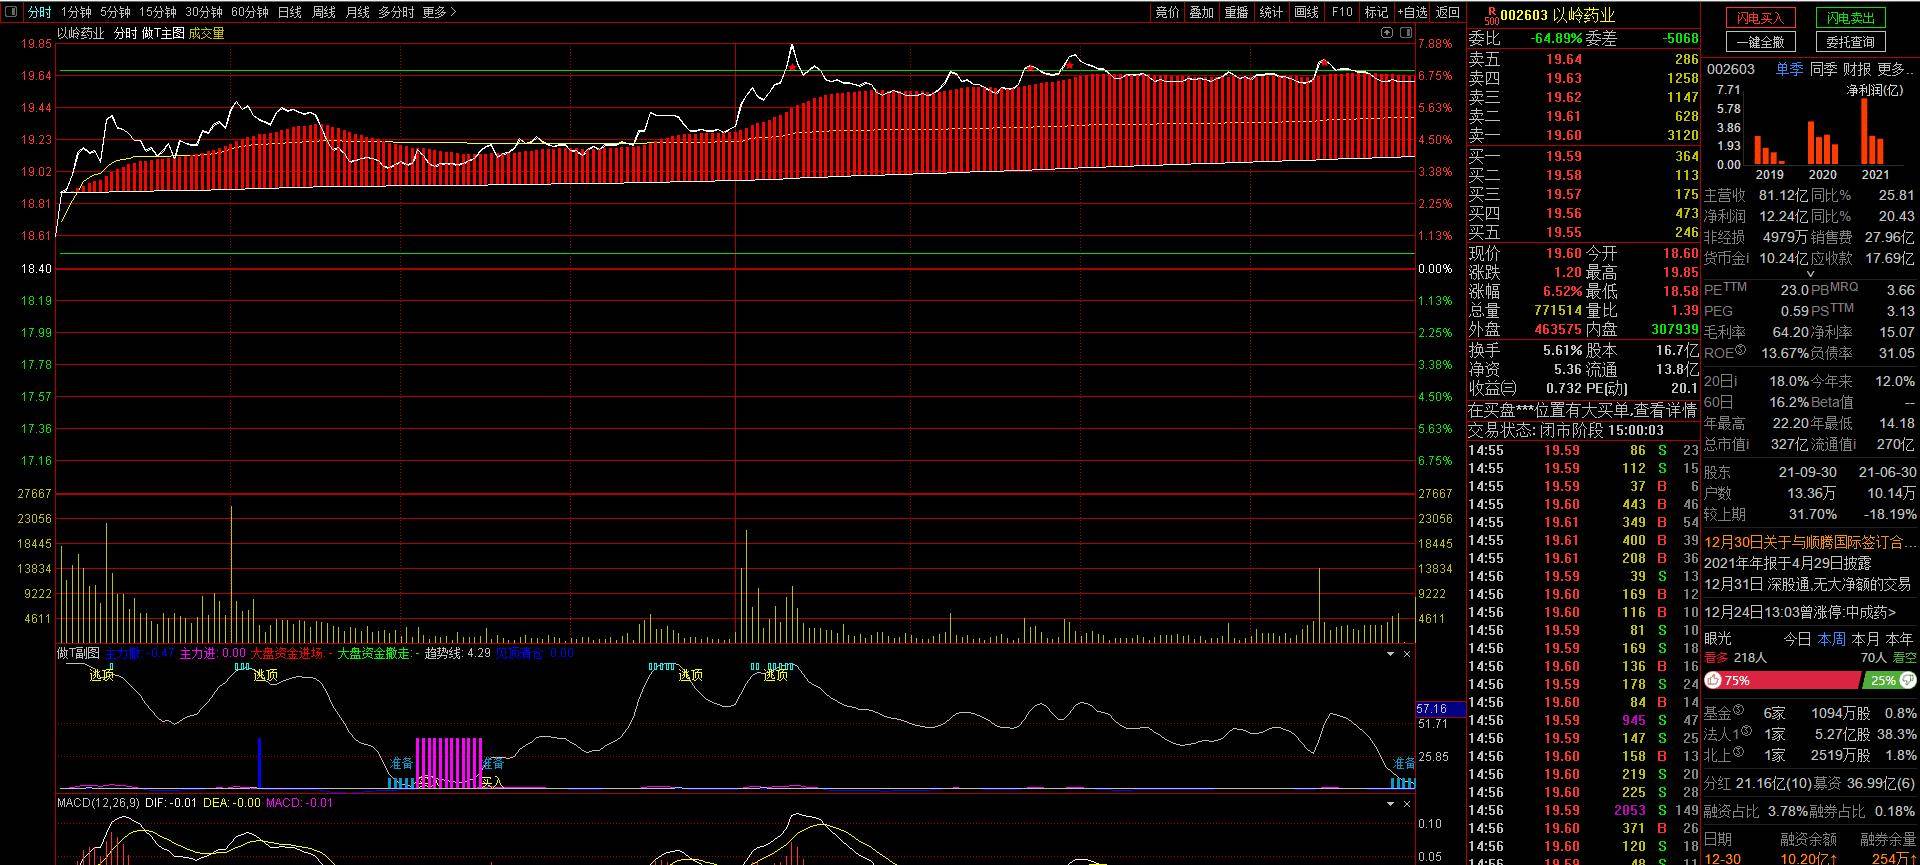This screenshot has height=865, width=1920.
Task: Switch to 分时 intraday tab
Action: coord(40,12)
